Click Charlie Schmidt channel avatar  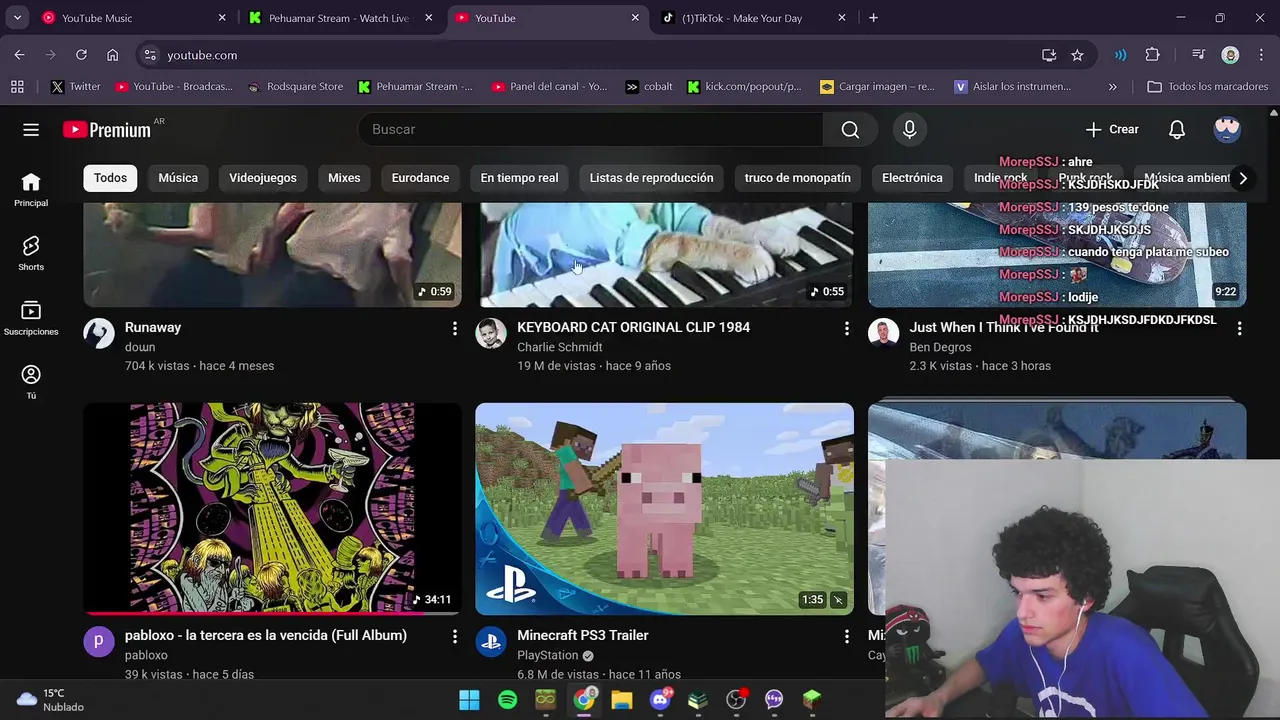click(x=491, y=333)
